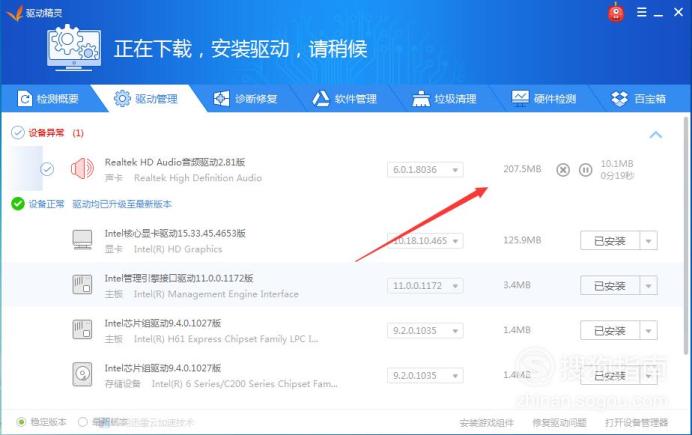
Task: Toggle the checkbox for the Realtek HD Audio row
Action: (x=47, y=169)
